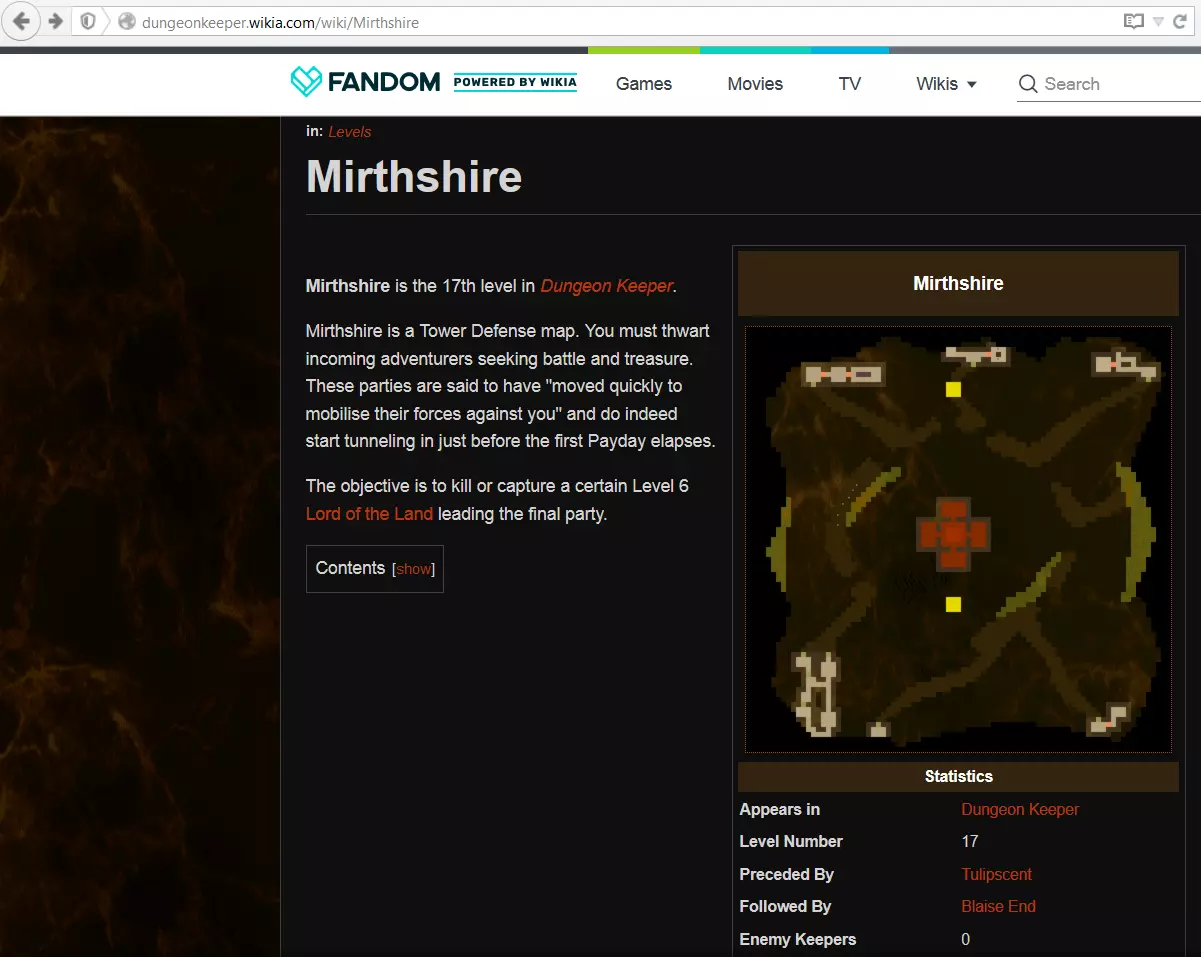Open the Blaise End following level link
Viewport: 1201px width, 957px height.
click(x=998, y=906)
